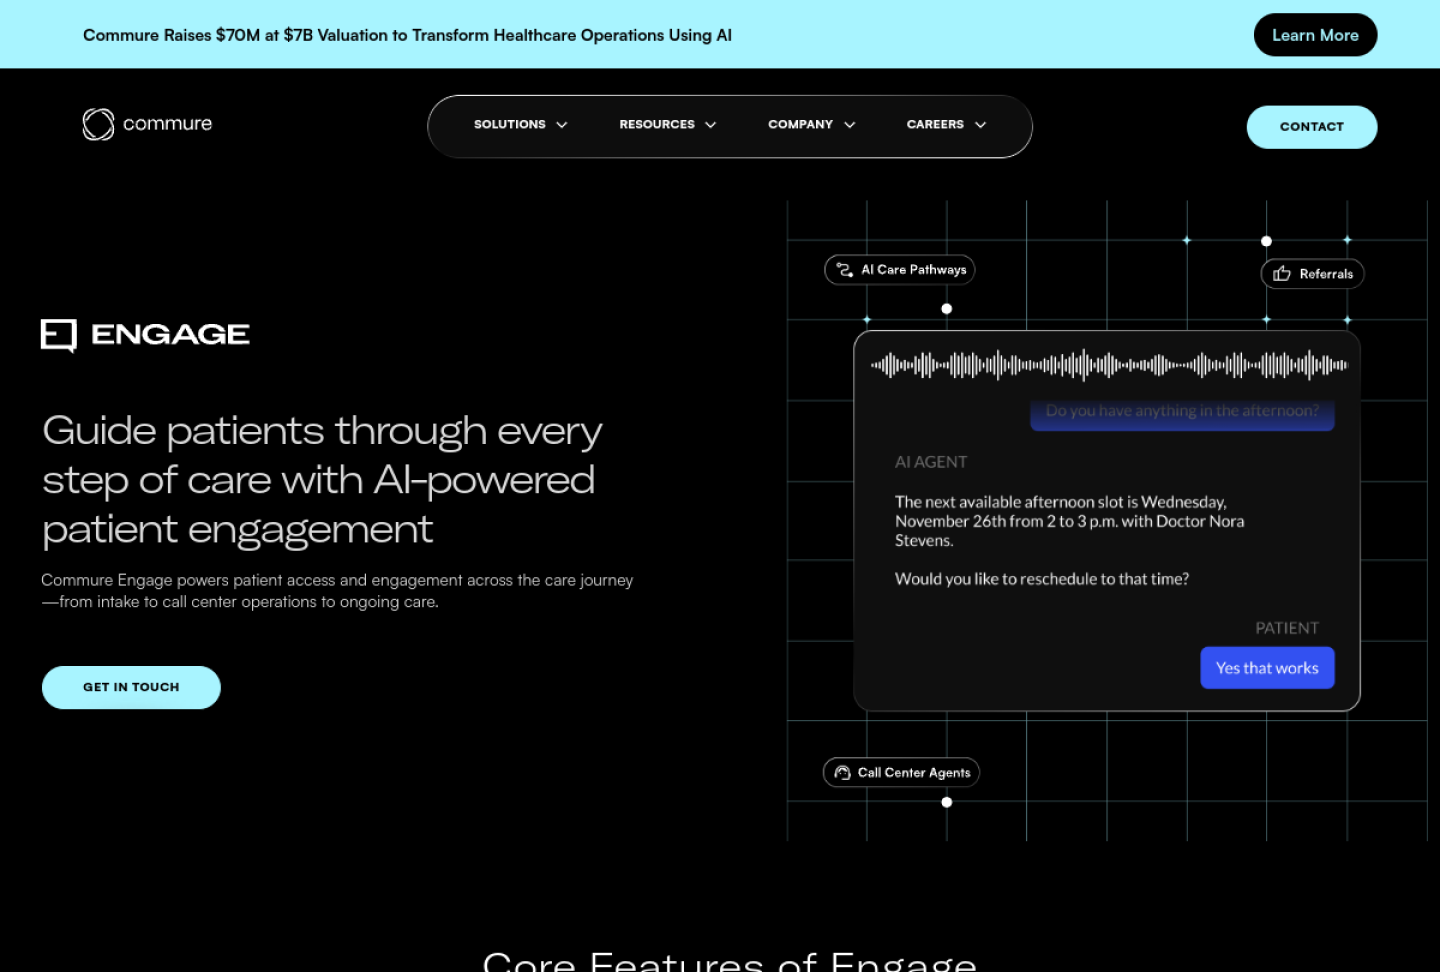The height and width of the screenshot is (972, 1440).
Task: Click the commure wordmark text
Action: pyautogui.click(x=167, y=124)
